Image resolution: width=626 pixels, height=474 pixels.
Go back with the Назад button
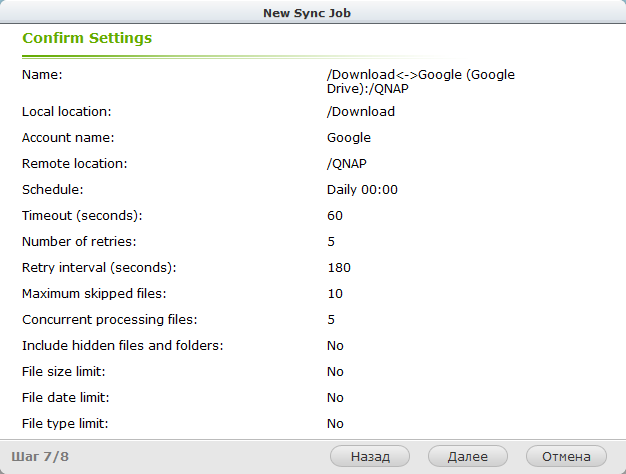click(370, 456)
